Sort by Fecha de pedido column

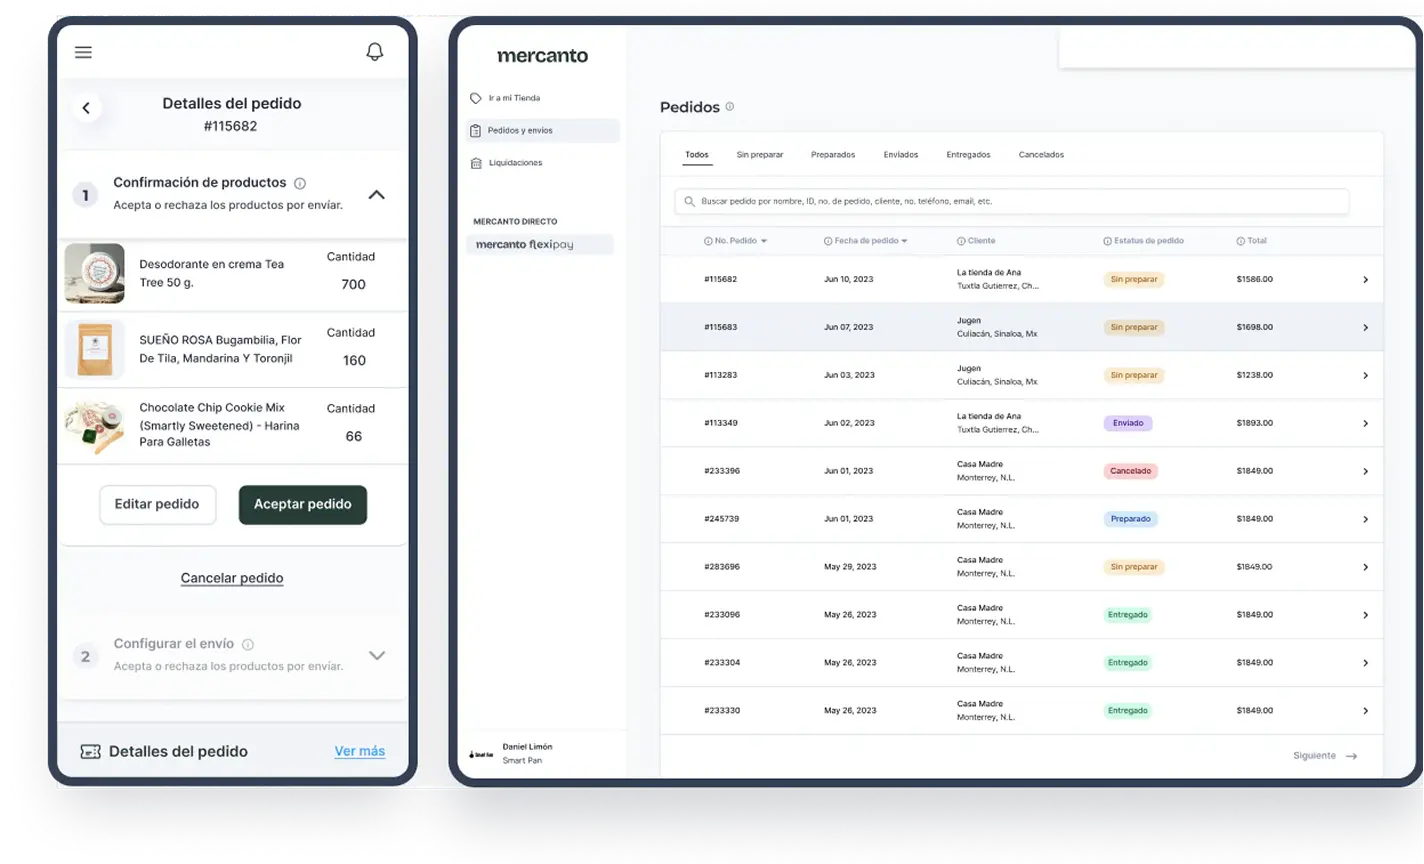point(866,241)
